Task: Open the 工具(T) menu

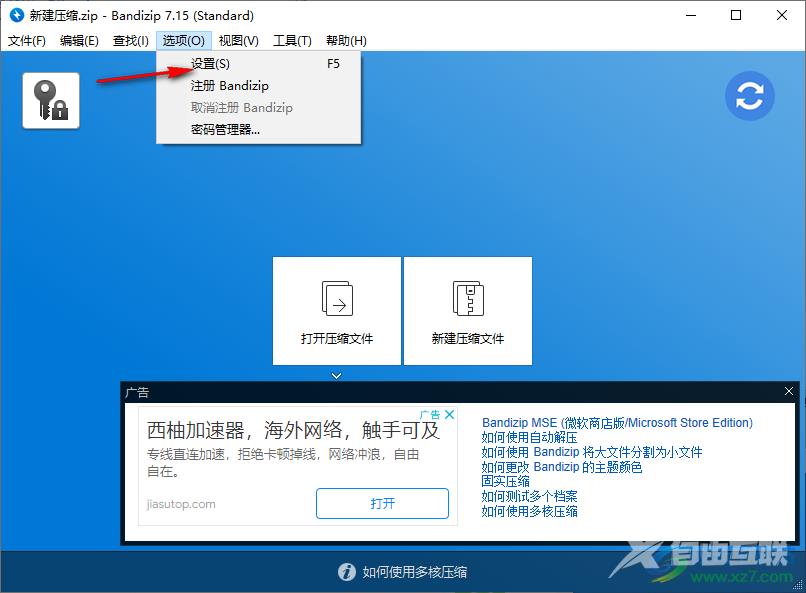Action: [x=292, y=41]
